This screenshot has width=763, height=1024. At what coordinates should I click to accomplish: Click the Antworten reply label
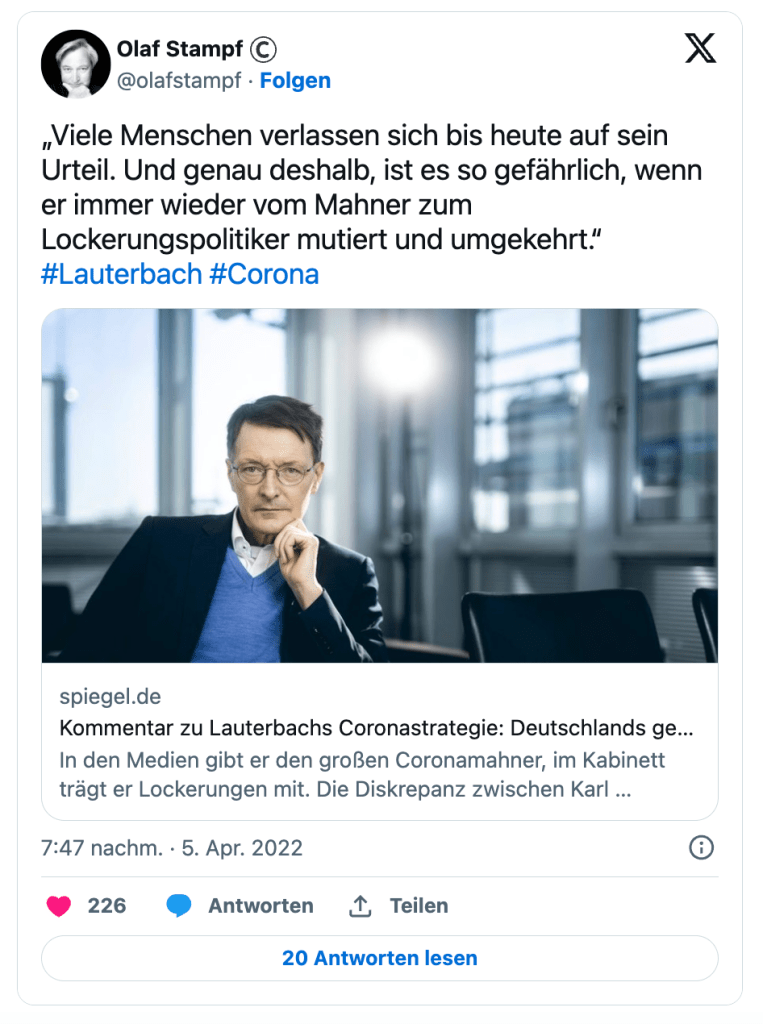coord(261,906)
